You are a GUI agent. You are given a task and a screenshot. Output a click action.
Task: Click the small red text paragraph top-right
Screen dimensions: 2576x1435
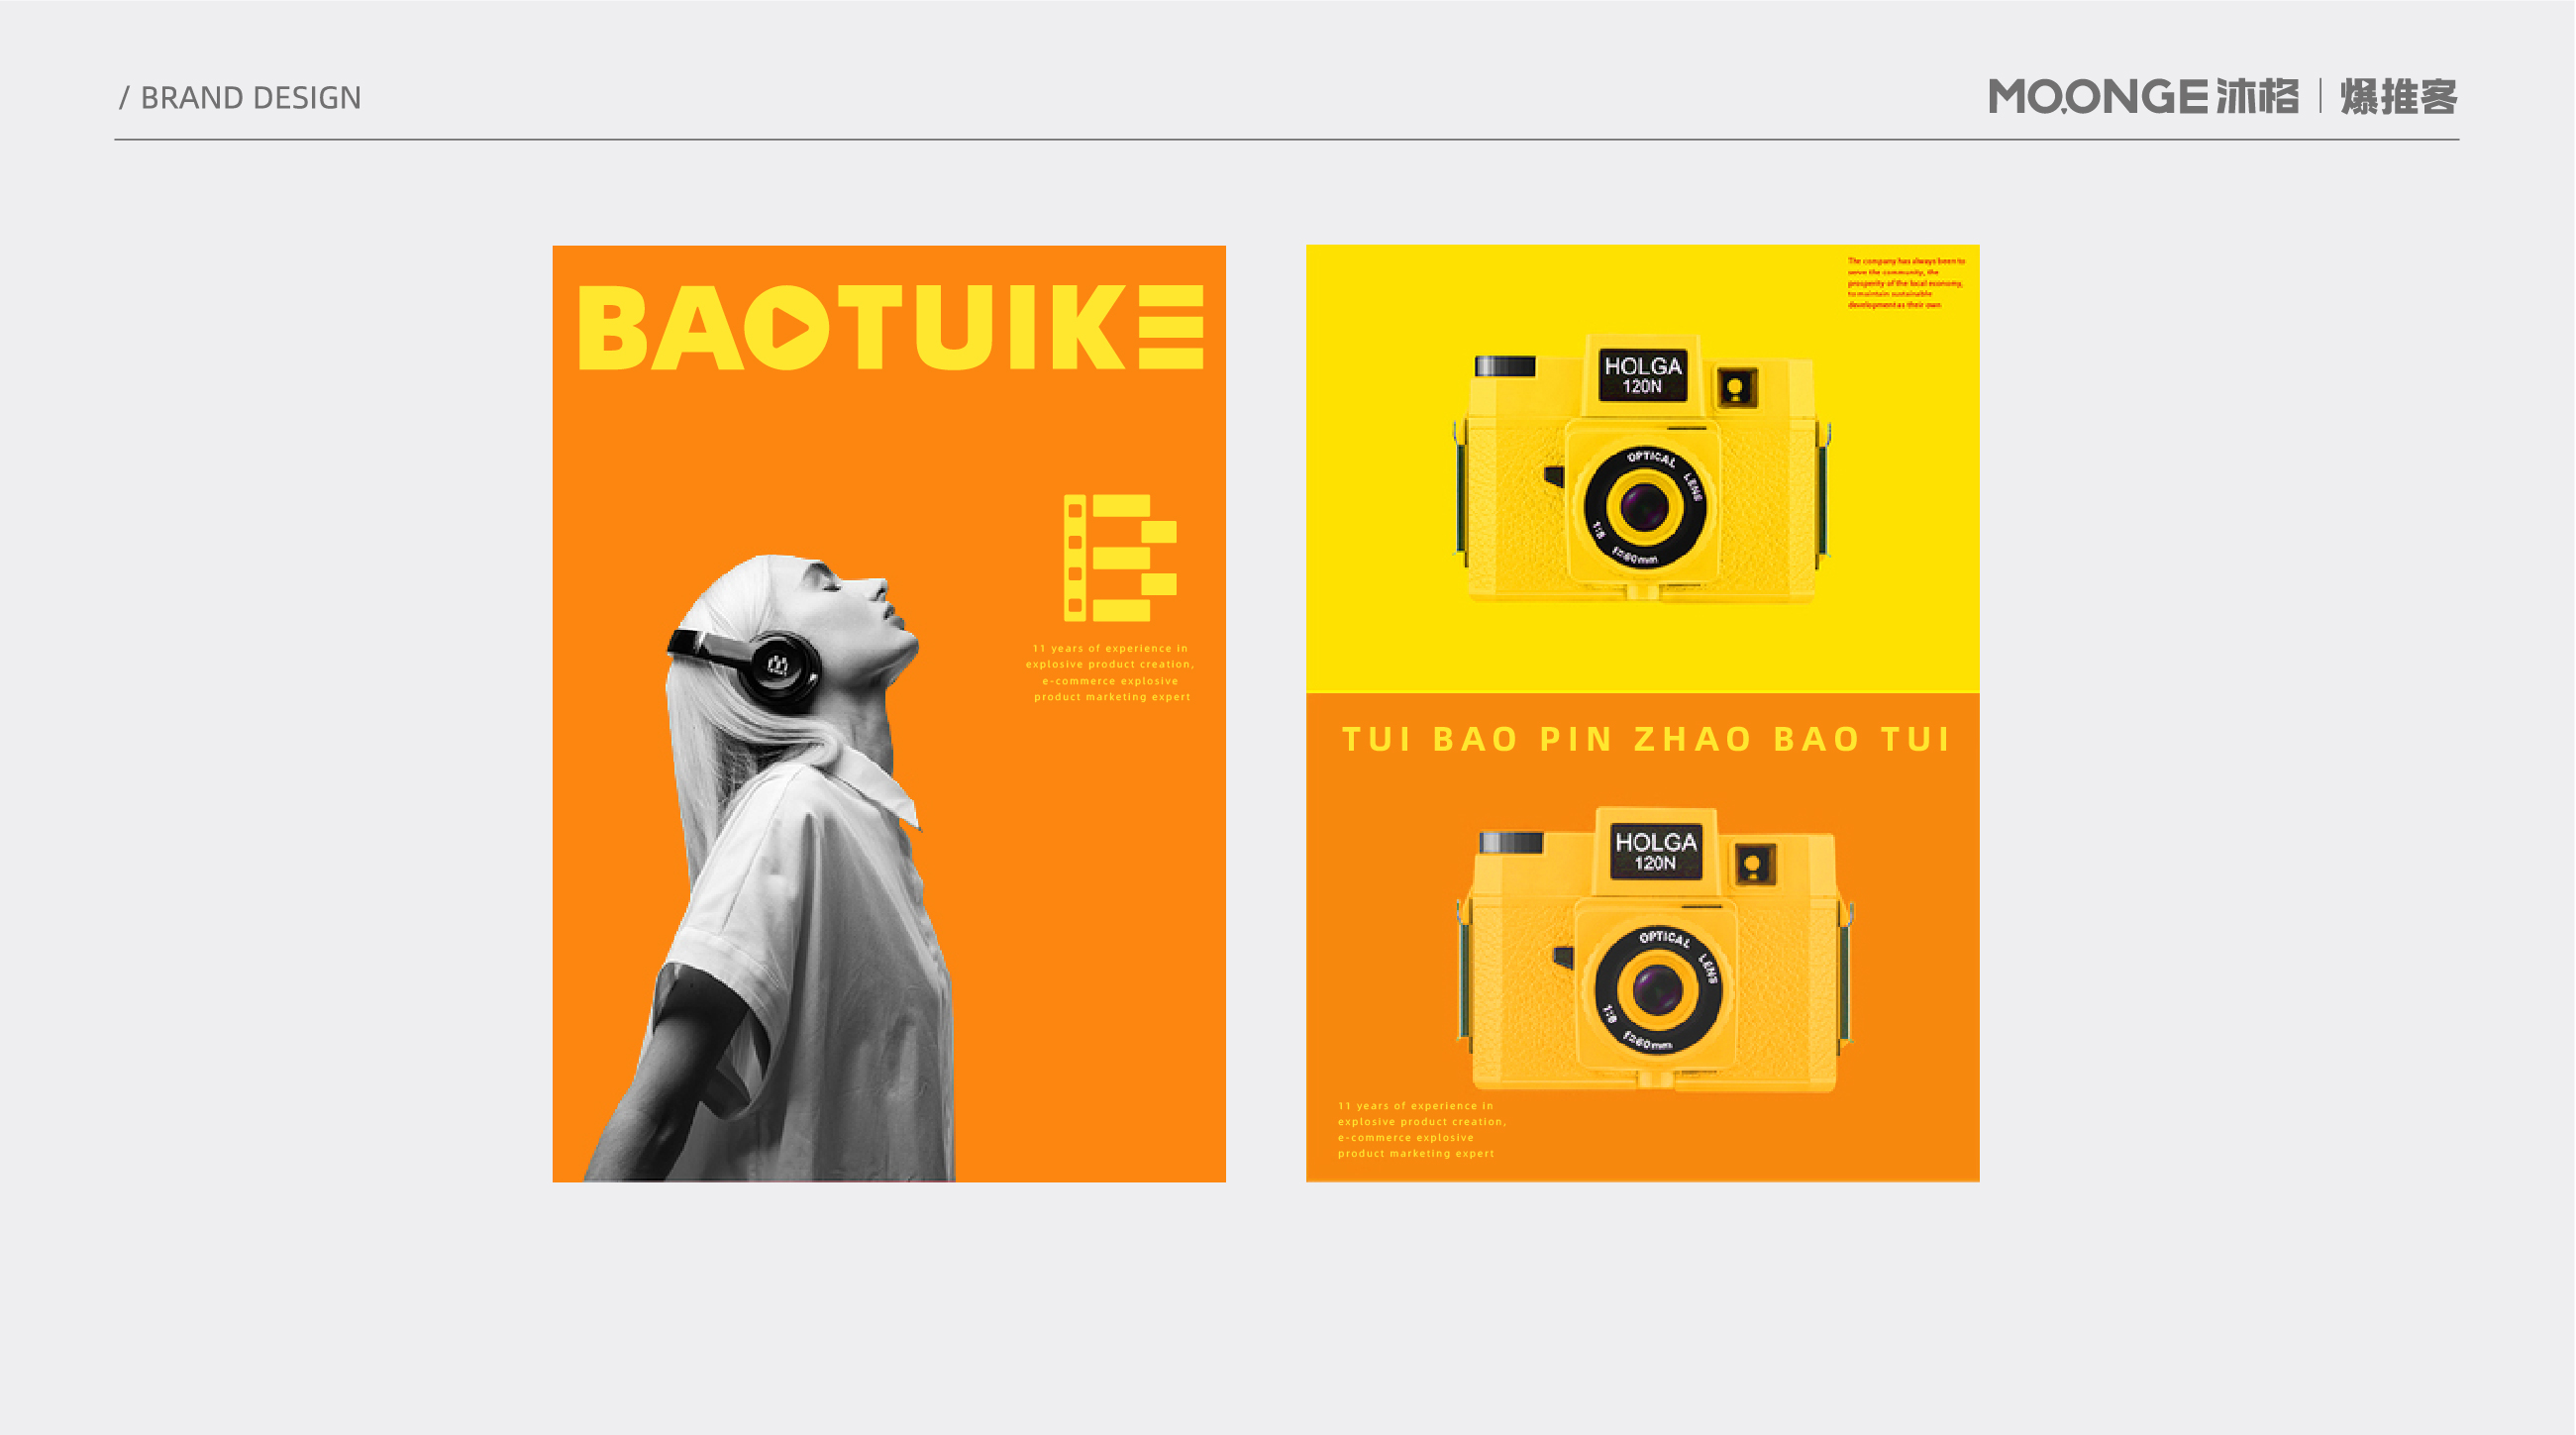[1906, 283]
